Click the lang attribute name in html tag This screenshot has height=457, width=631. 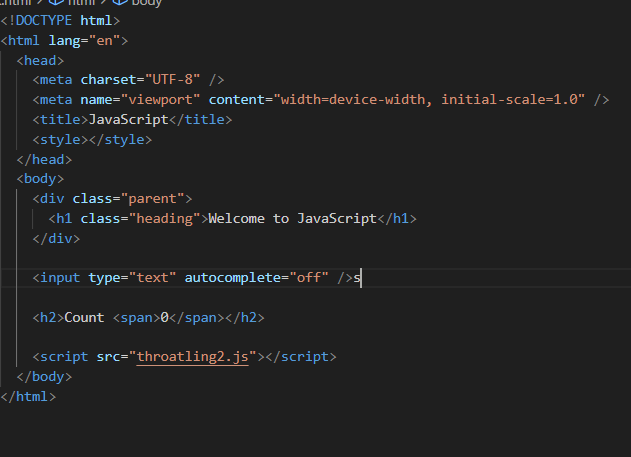click(64, 41)
